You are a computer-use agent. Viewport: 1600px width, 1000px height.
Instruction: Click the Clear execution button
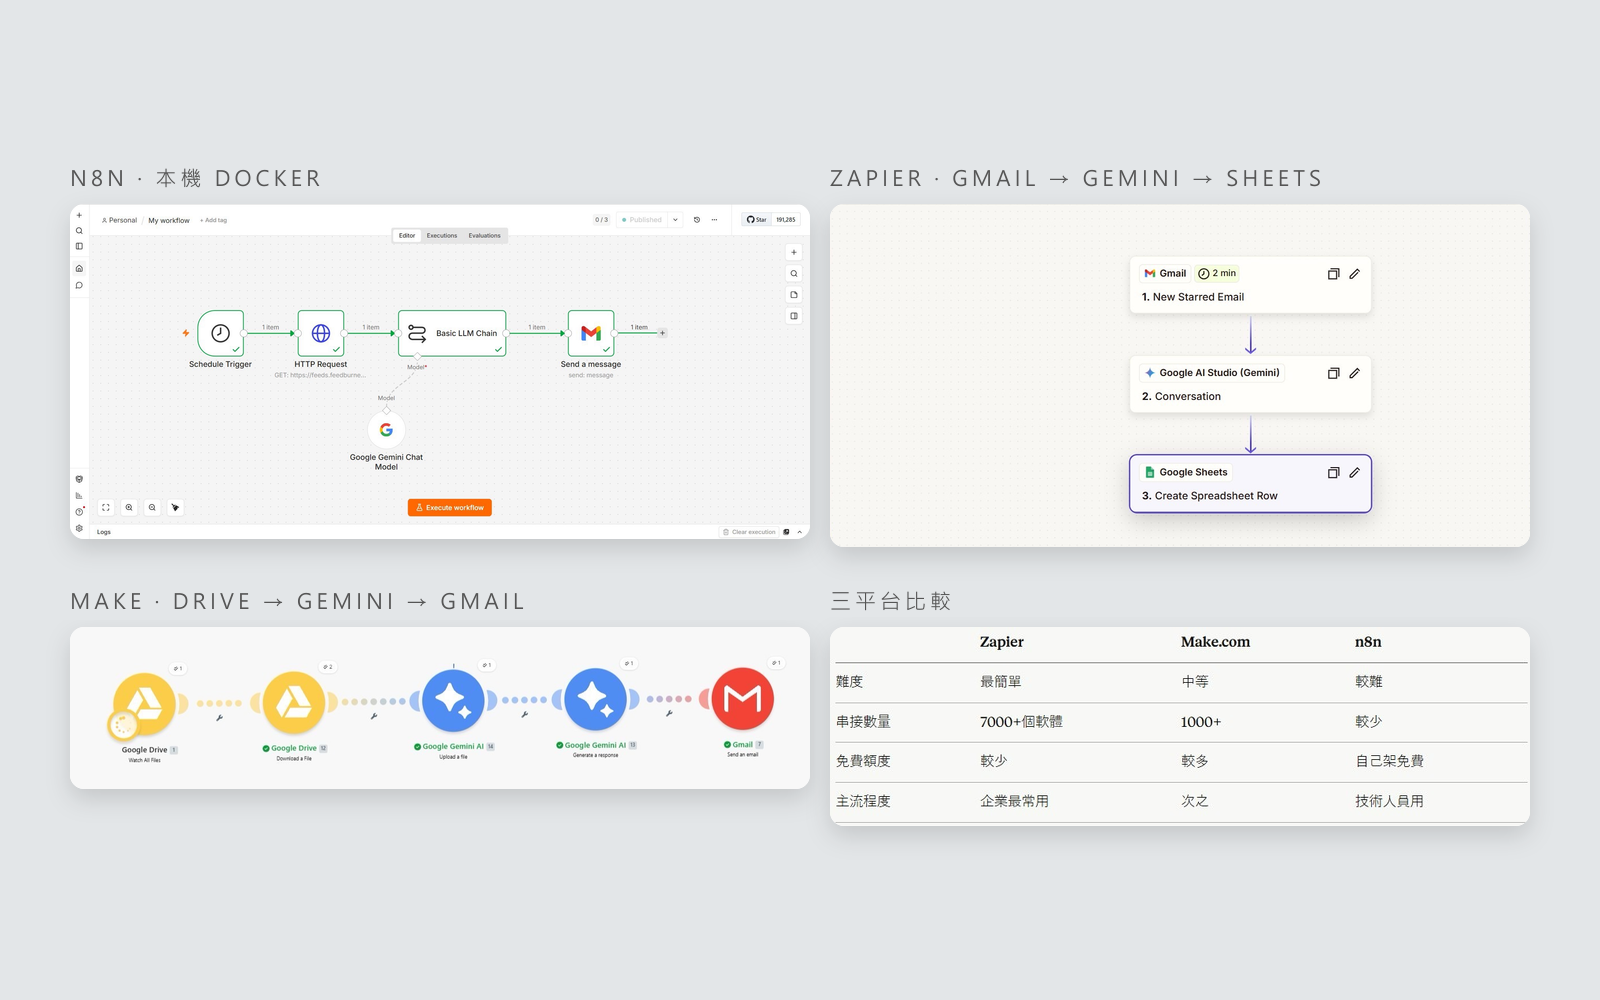749,532
